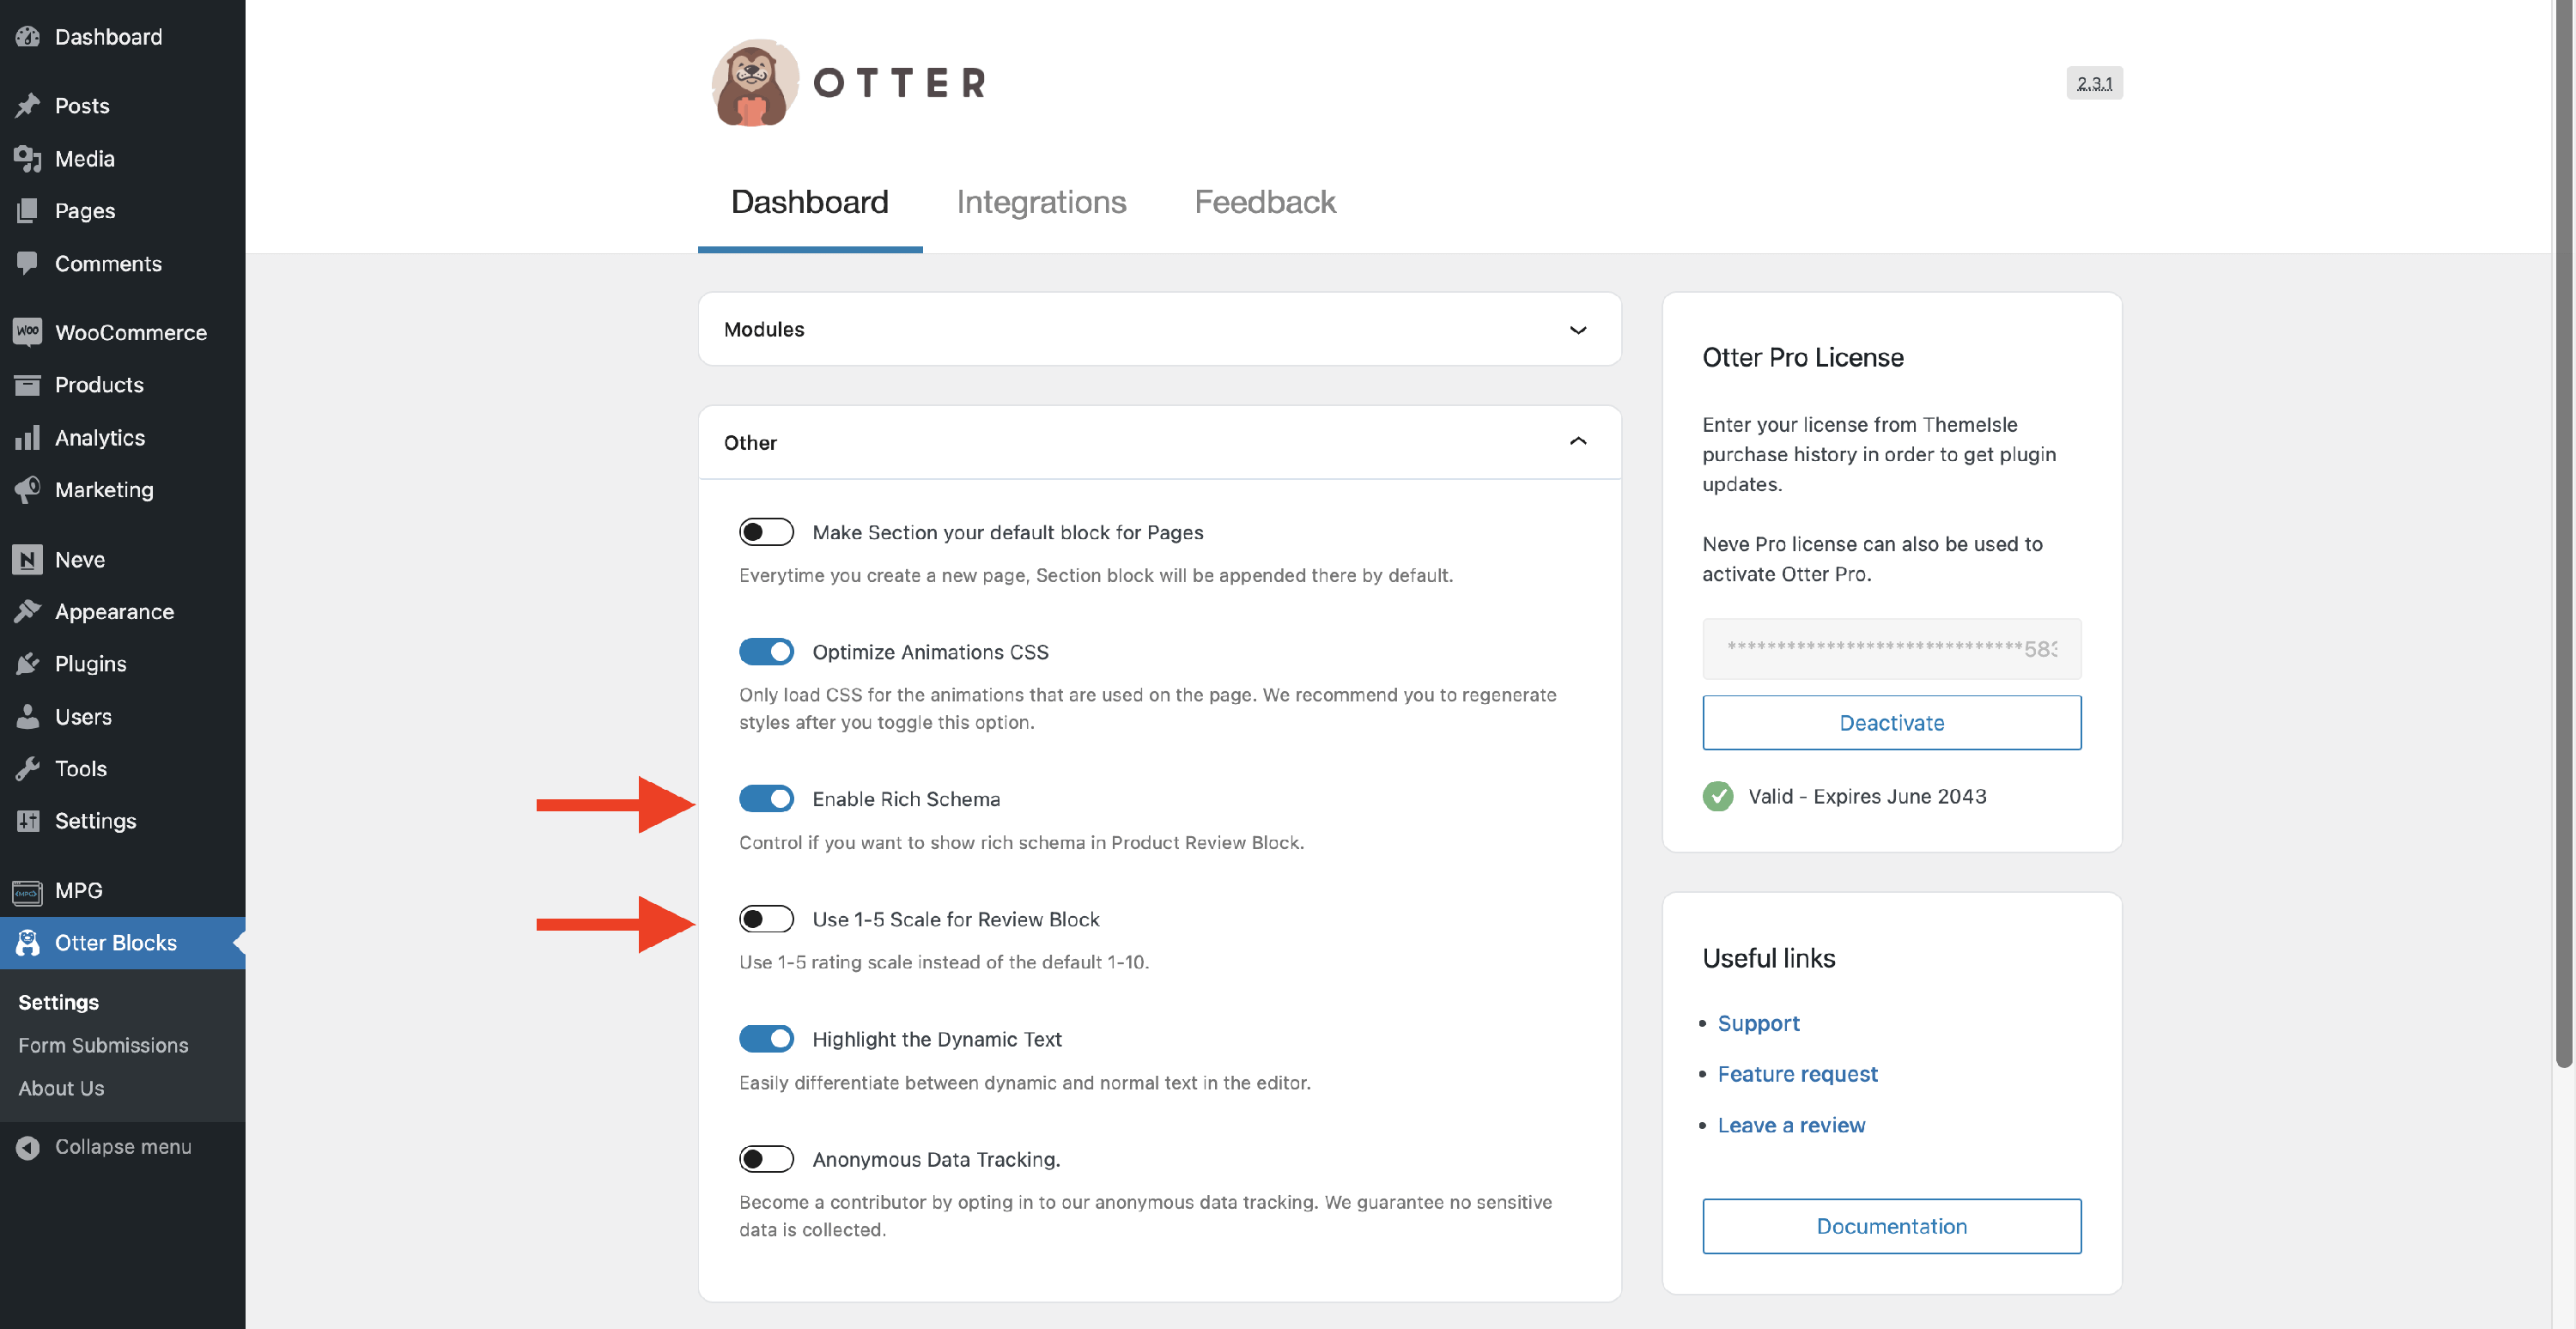Click the Collapse menu arrow icon
This screenshot has height=1329, width=2576.
[x=27, y=1147]
